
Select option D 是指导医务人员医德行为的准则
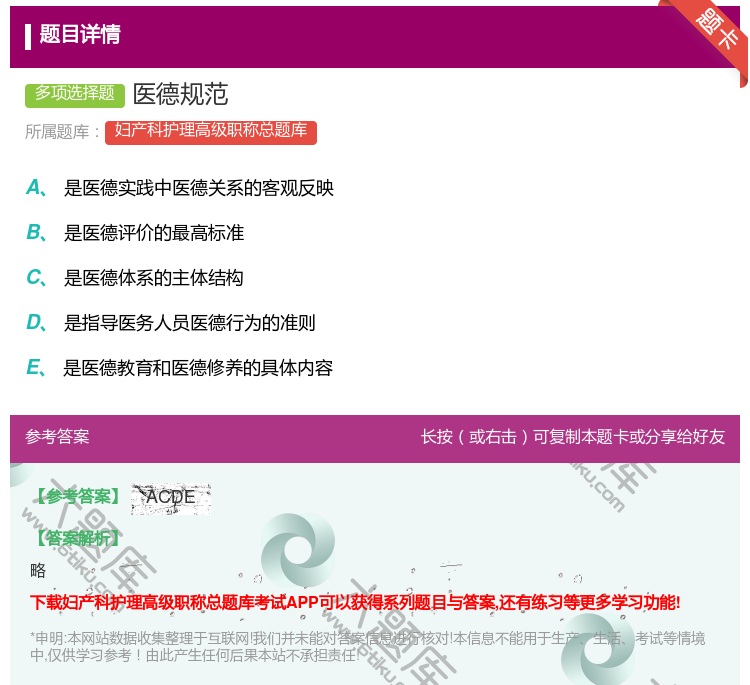point(171,323)
